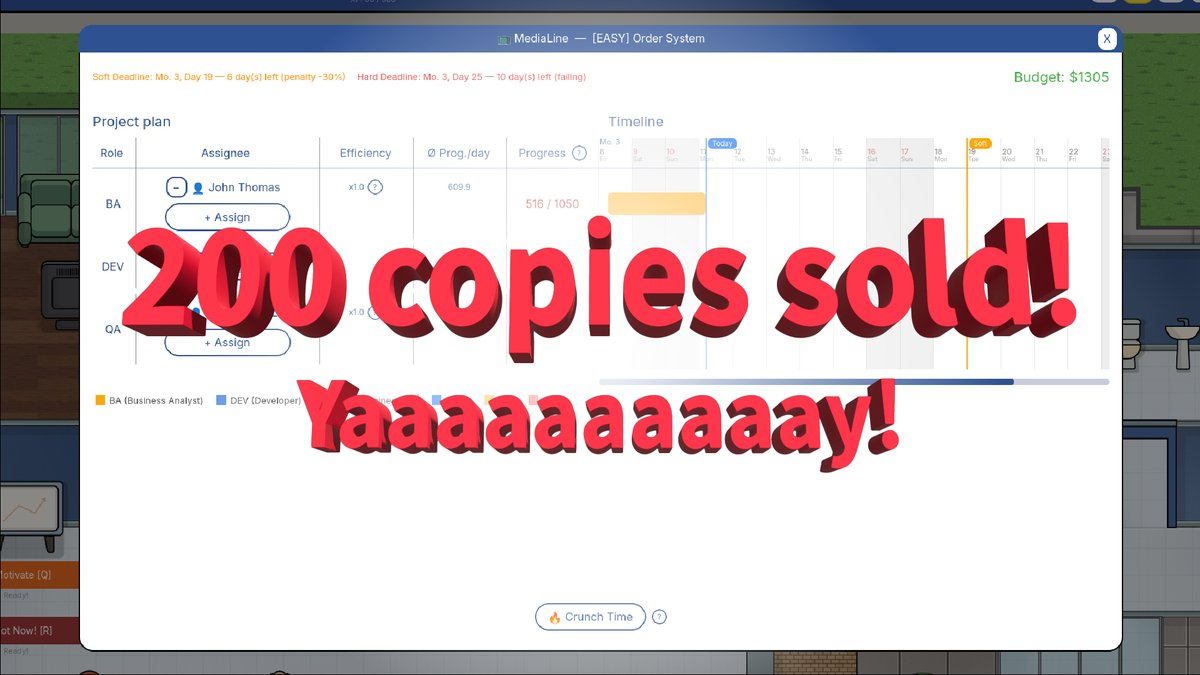
Task: Click the Today marker on the timeline
Action: pyautogui.click(x=722, y=143)
